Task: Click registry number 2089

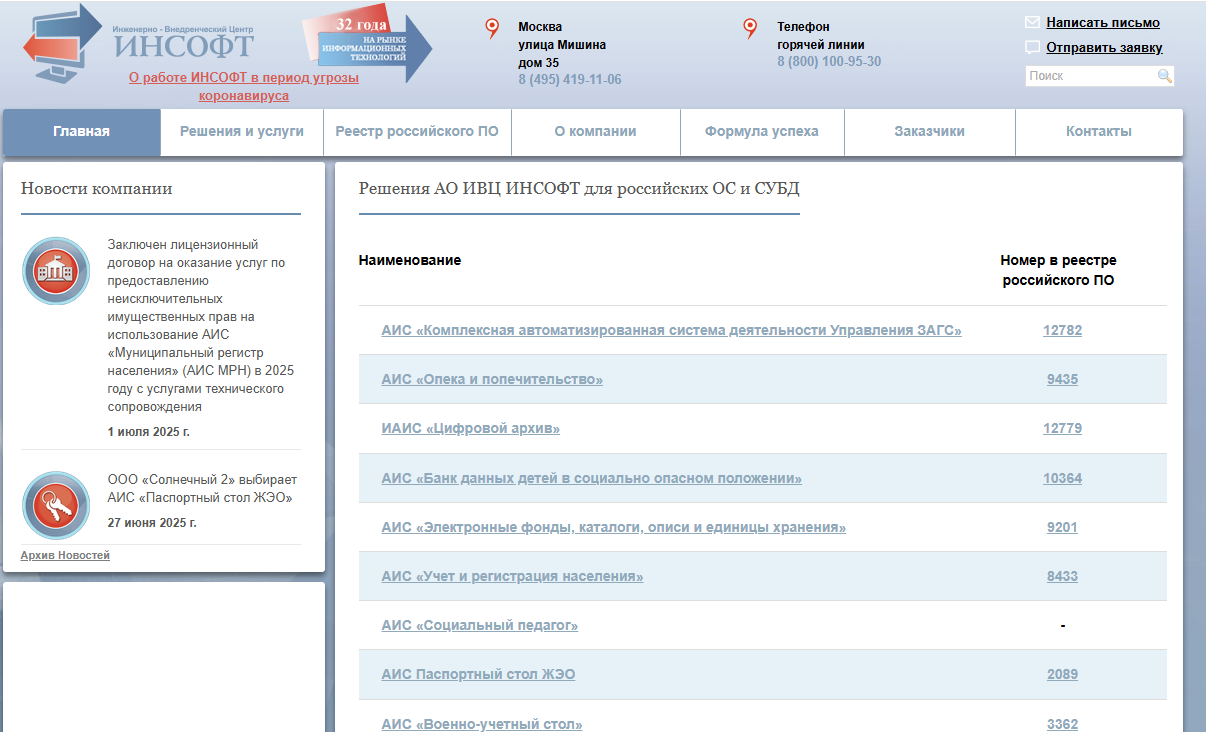Action: point(1062,674)
